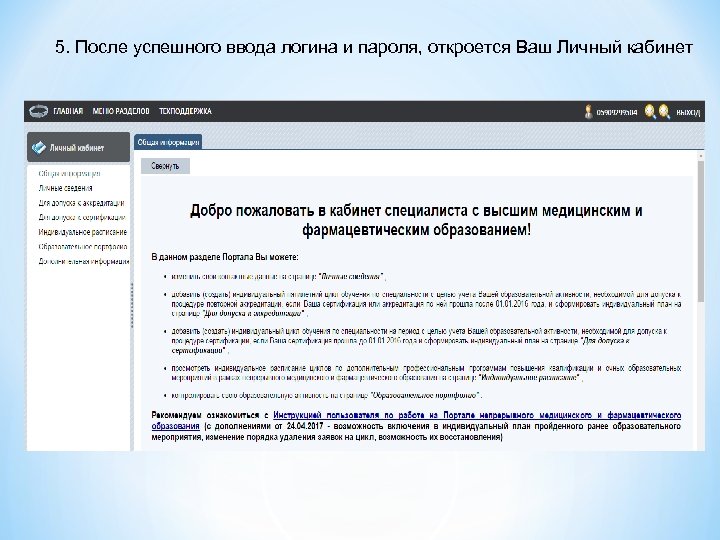Image resolution: width=720 pixels, height=540 pixels.
Task: Click the sidebar splitter handle
Action: 132,305
